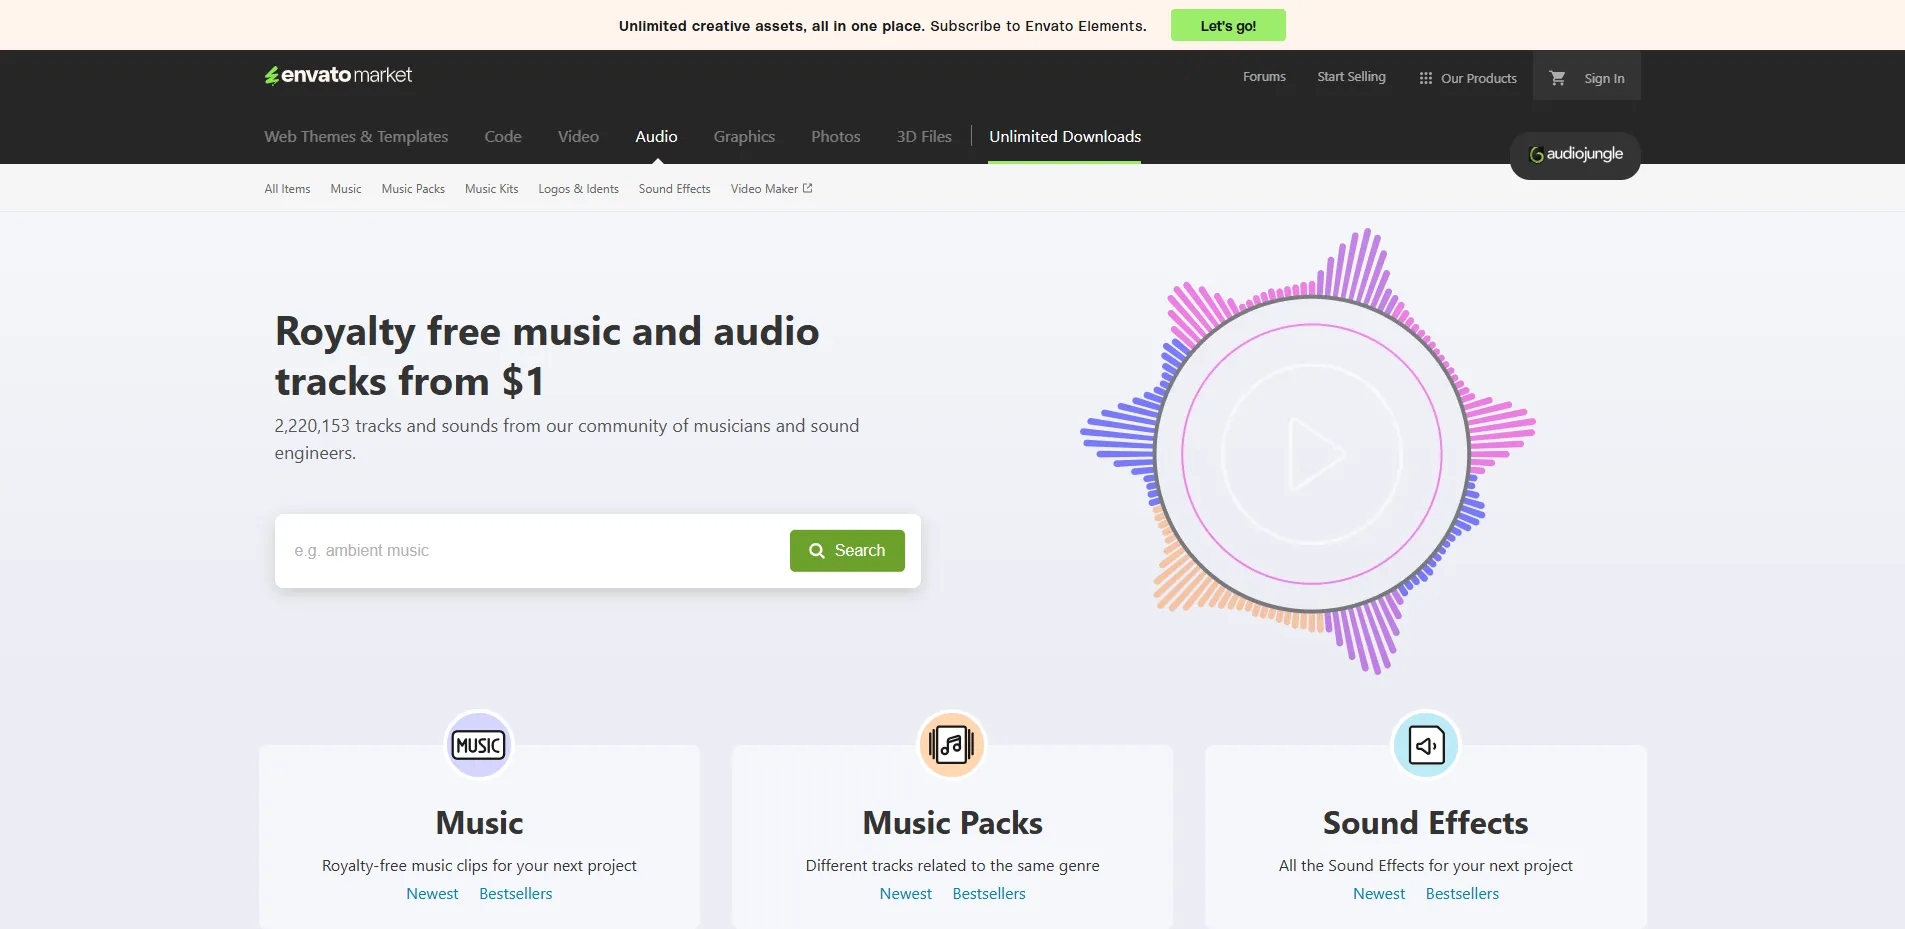
Task: Click the Sound Effects card heading
Action: click(1426, 823)
